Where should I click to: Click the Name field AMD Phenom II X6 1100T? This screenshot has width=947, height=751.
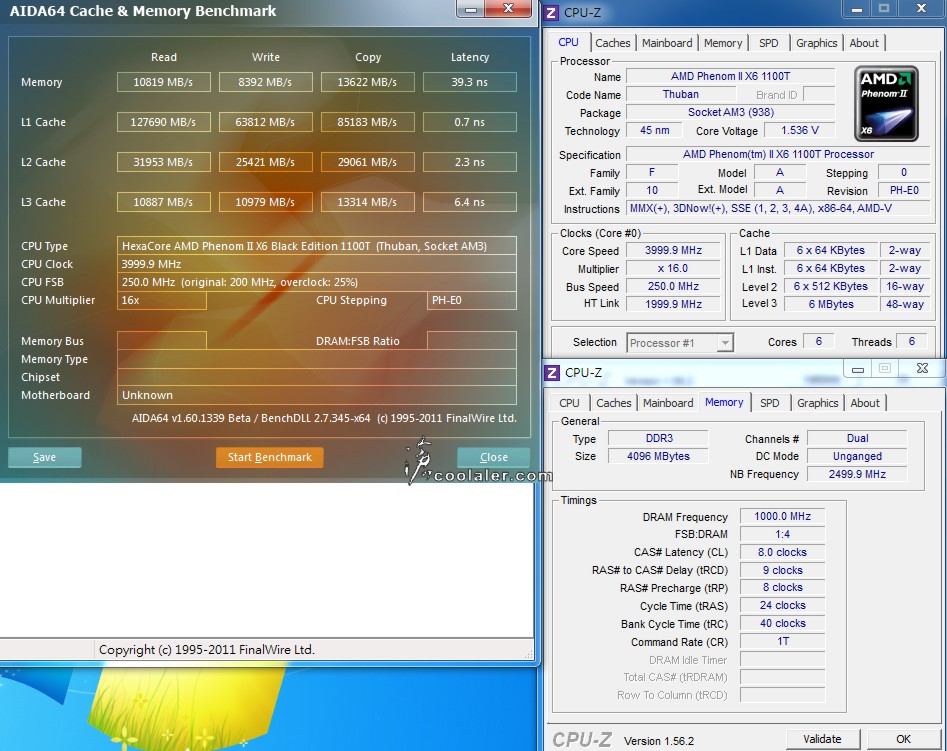pos(730,76)
